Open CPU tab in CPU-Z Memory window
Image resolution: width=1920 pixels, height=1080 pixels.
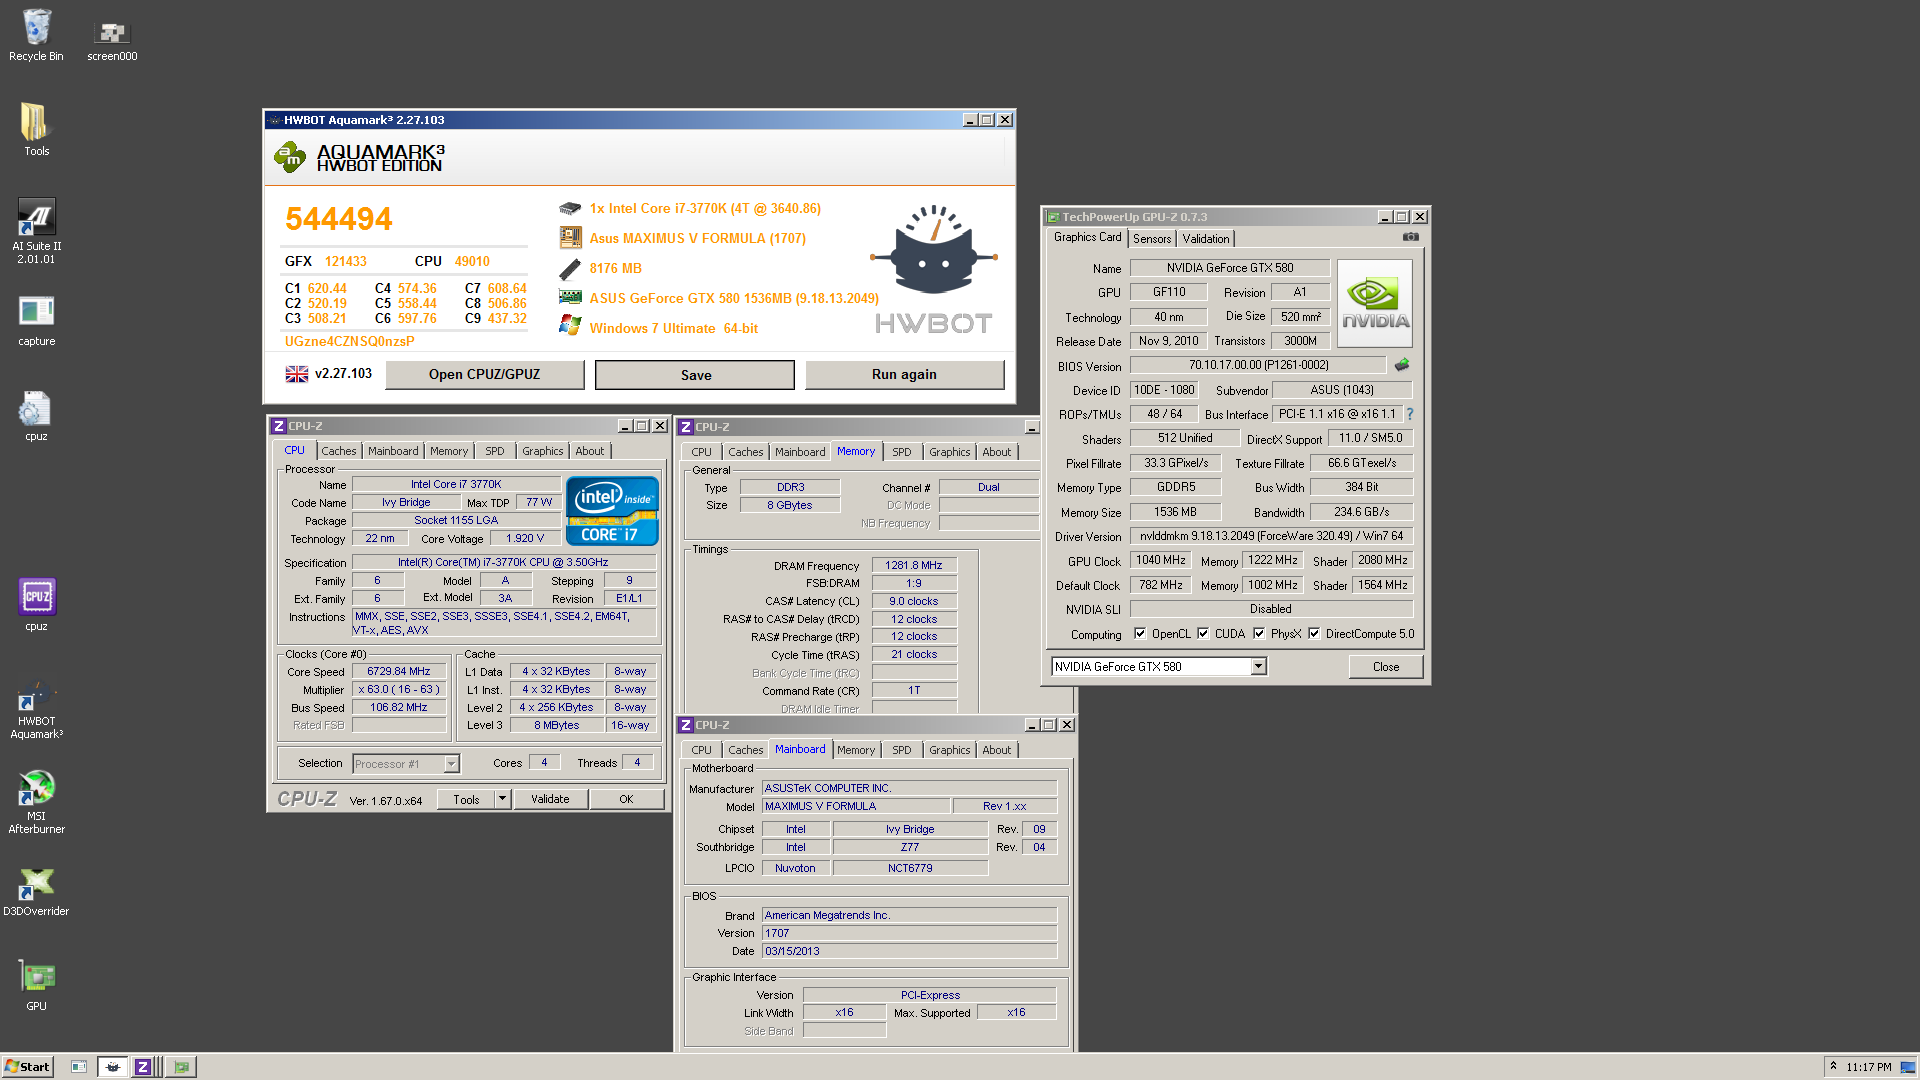coord(701,452)
